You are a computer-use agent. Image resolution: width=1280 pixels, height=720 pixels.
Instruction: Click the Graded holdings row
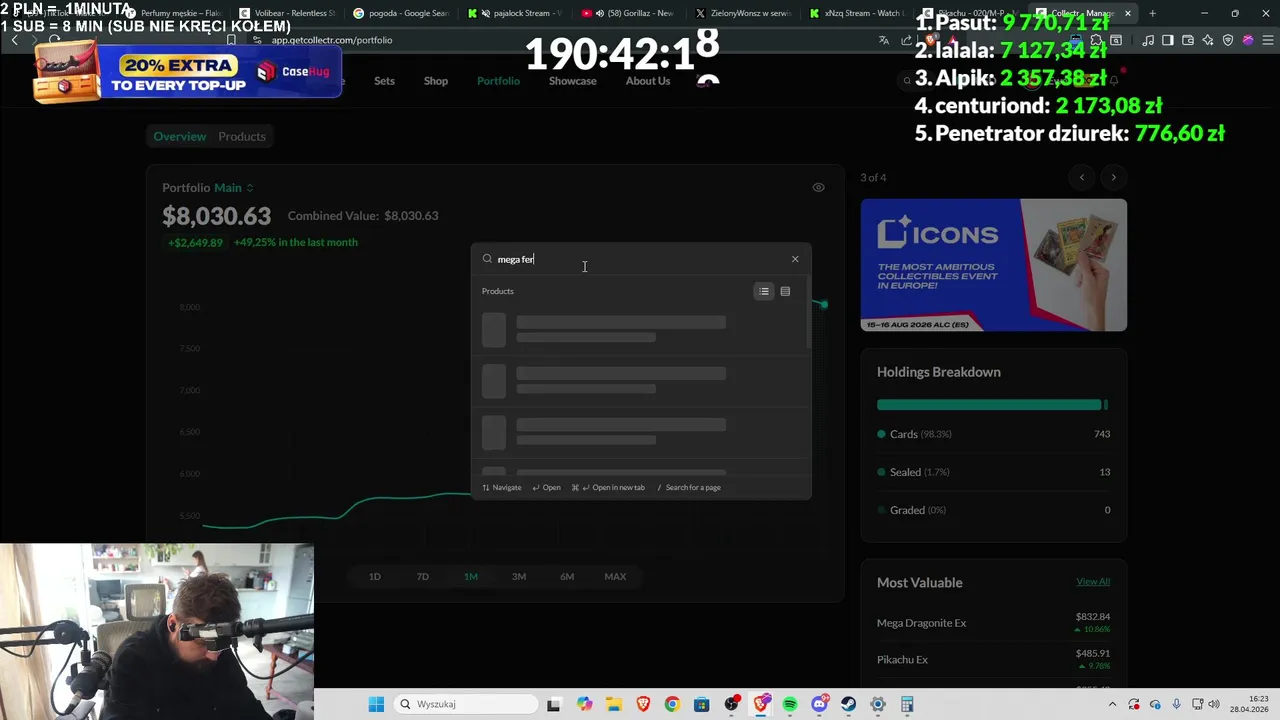tap(993, 510)
